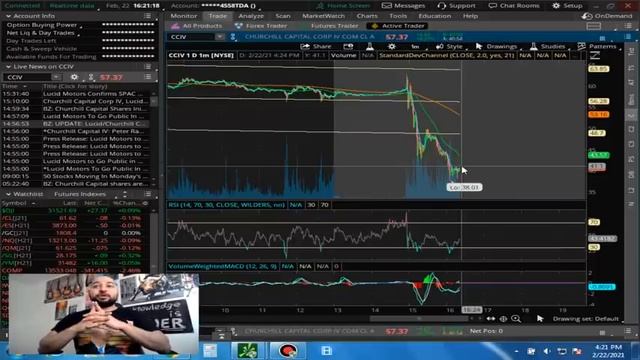Open the Live News panel menu icon
The width and height of the screenshot is (640, 360).
point(147,67)
